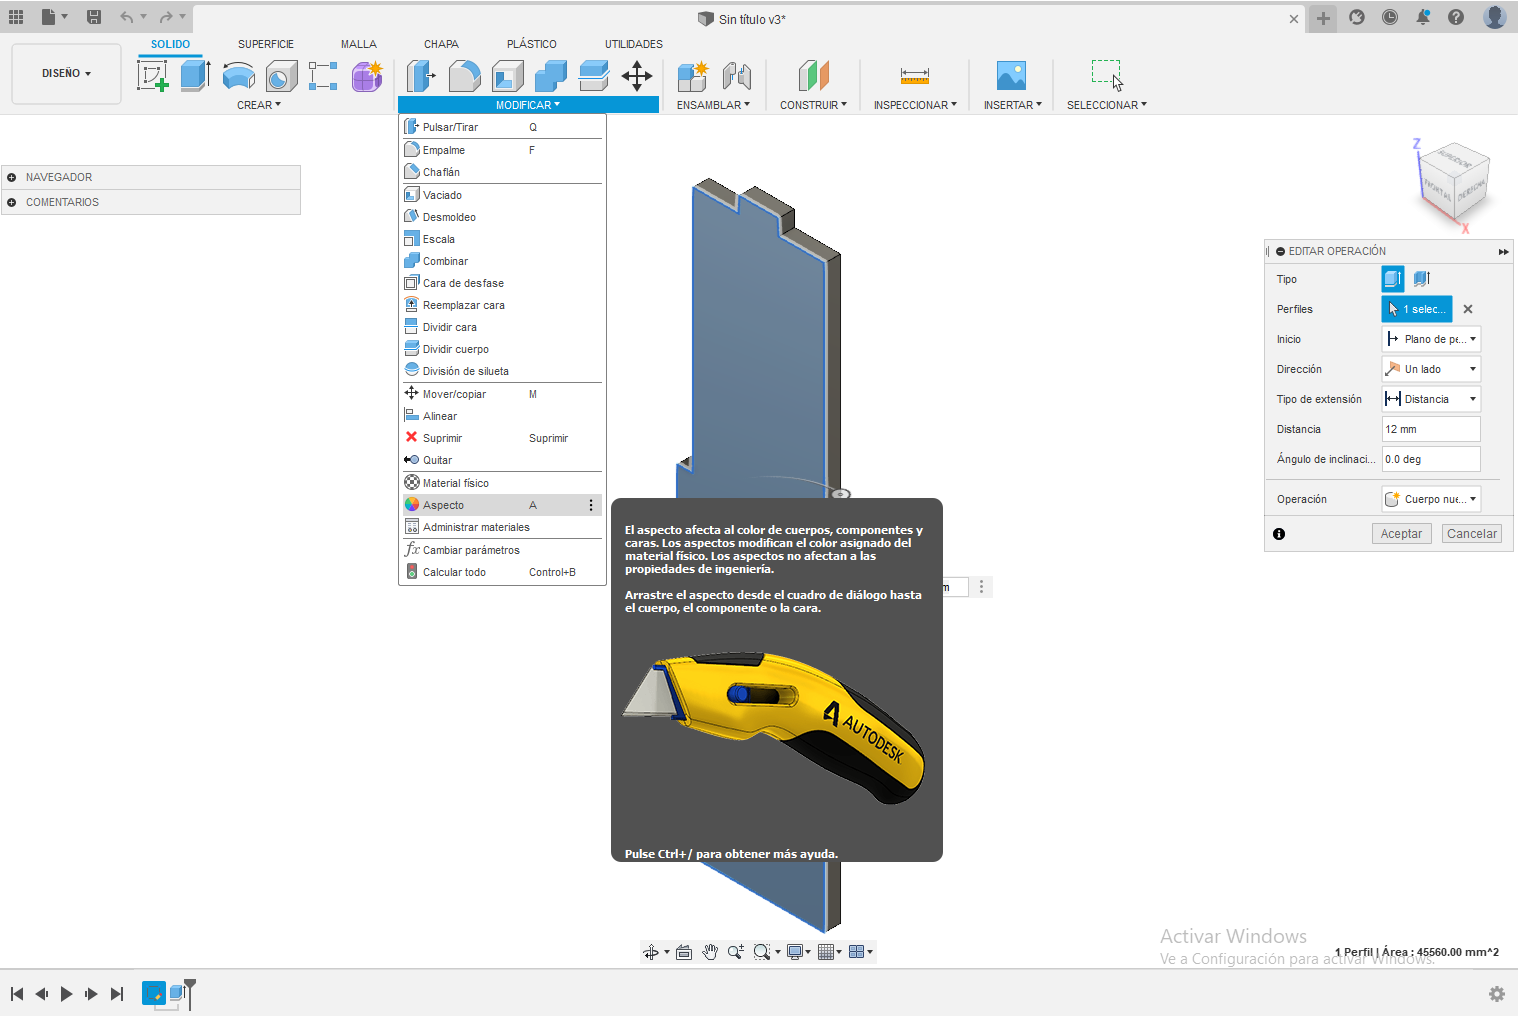The height and width of the screenshot is (1016, 1518).
Task: Switch to the Chapa tab
Action: click(441, 44)
